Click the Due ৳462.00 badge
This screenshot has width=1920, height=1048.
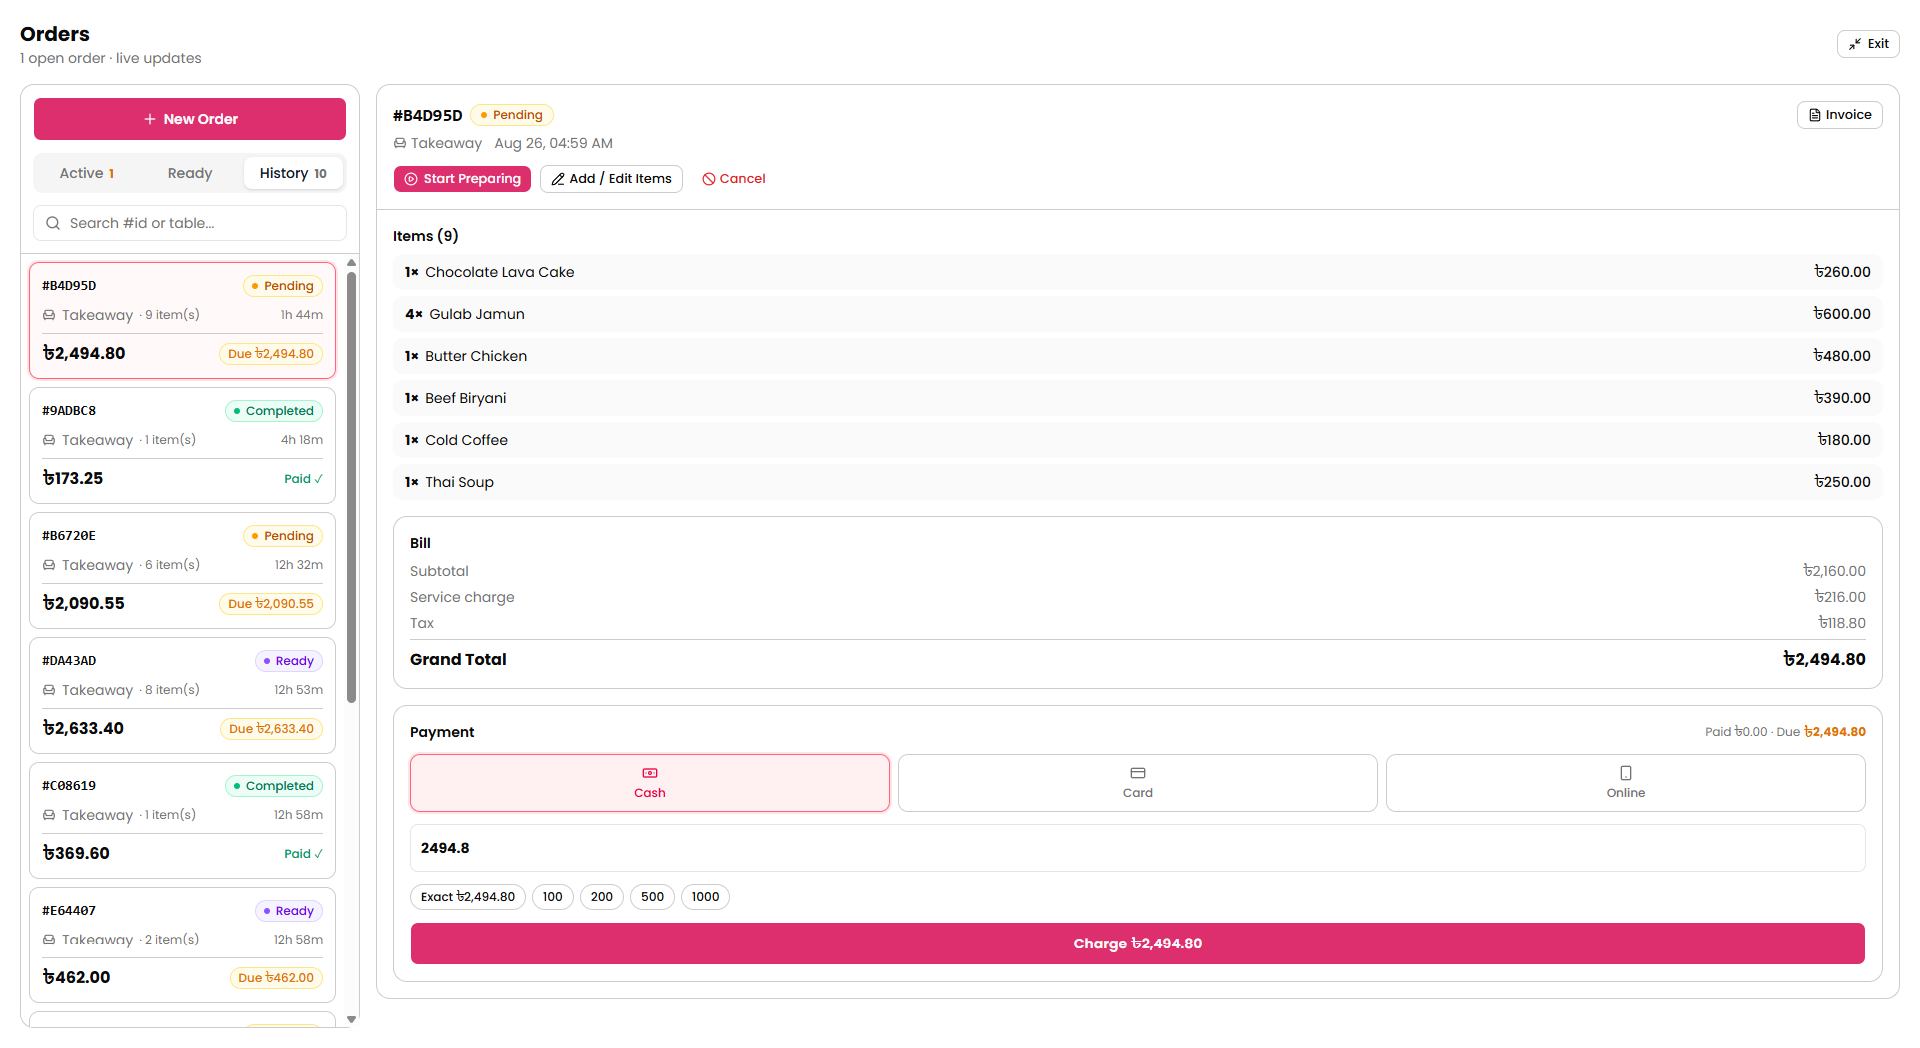click(x=276, y=978)
